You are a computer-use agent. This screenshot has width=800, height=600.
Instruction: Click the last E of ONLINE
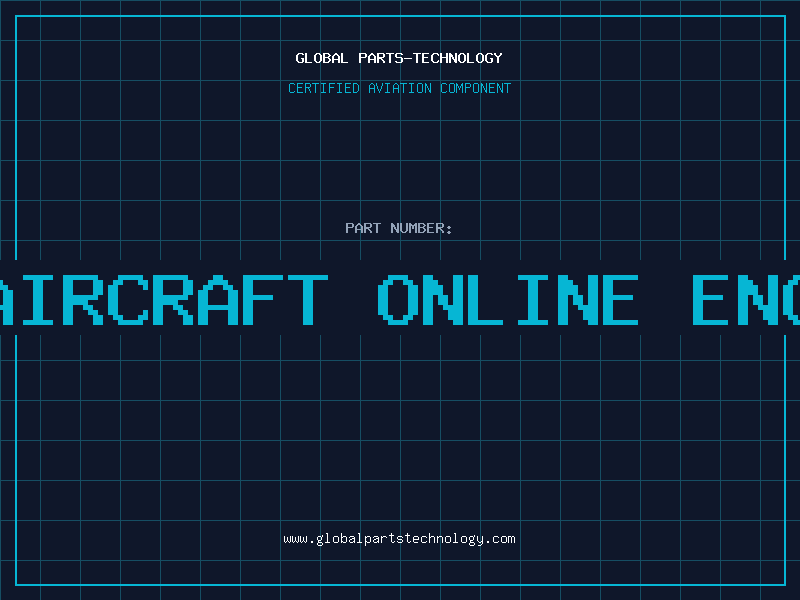tap(621, 300)
